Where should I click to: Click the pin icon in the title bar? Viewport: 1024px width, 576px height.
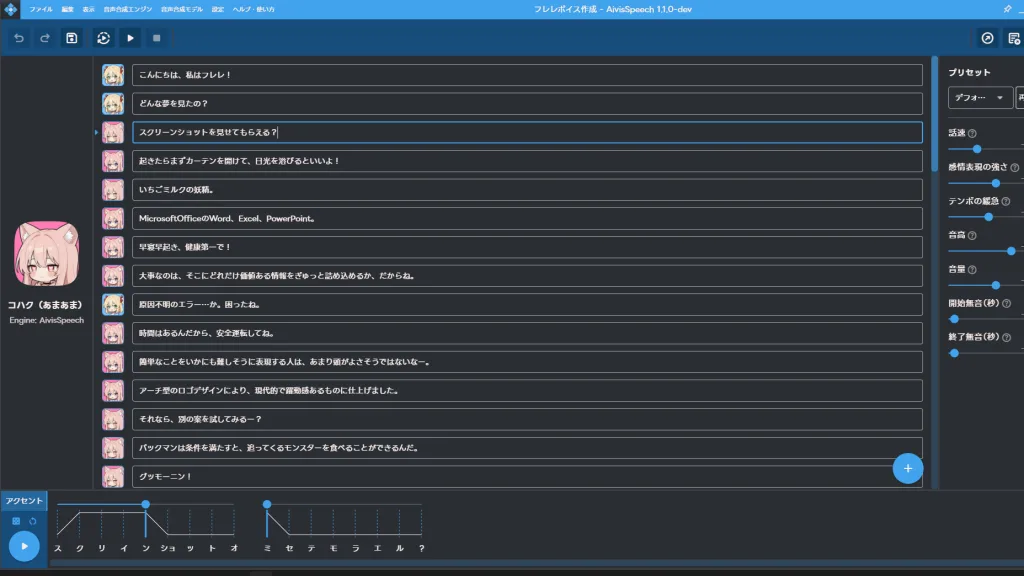[1008, 9]
